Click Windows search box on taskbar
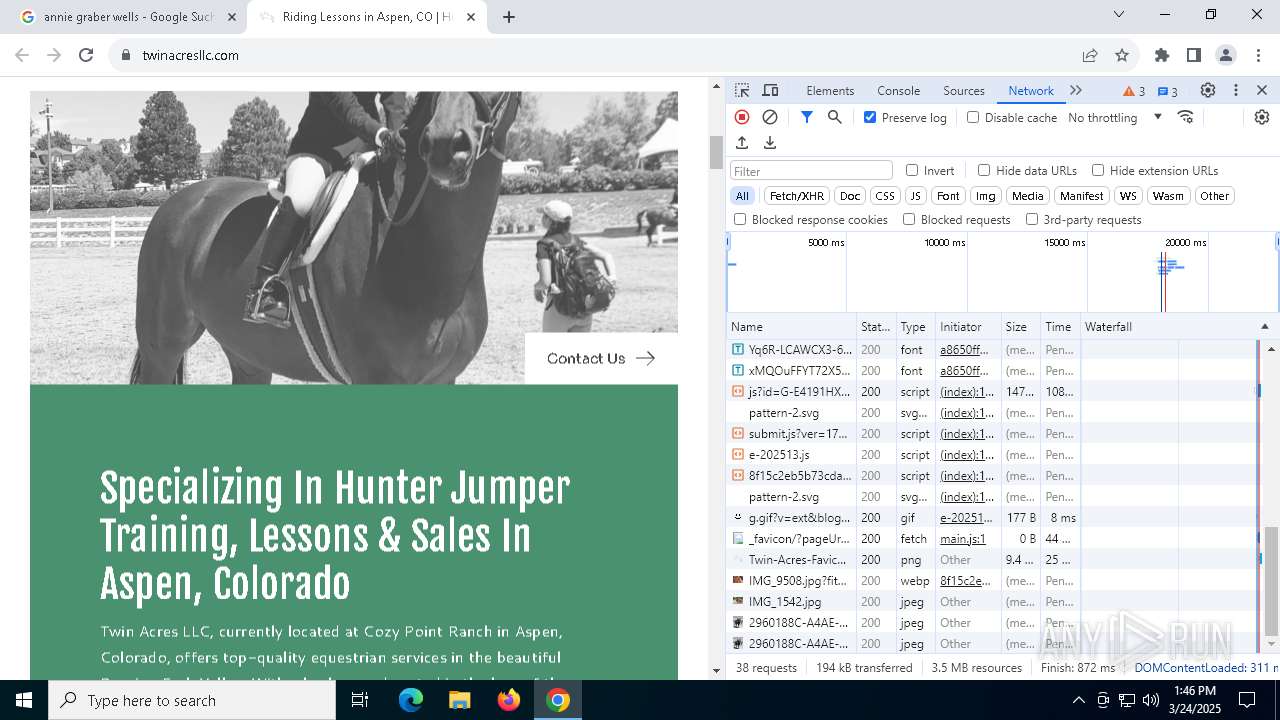 192,700
